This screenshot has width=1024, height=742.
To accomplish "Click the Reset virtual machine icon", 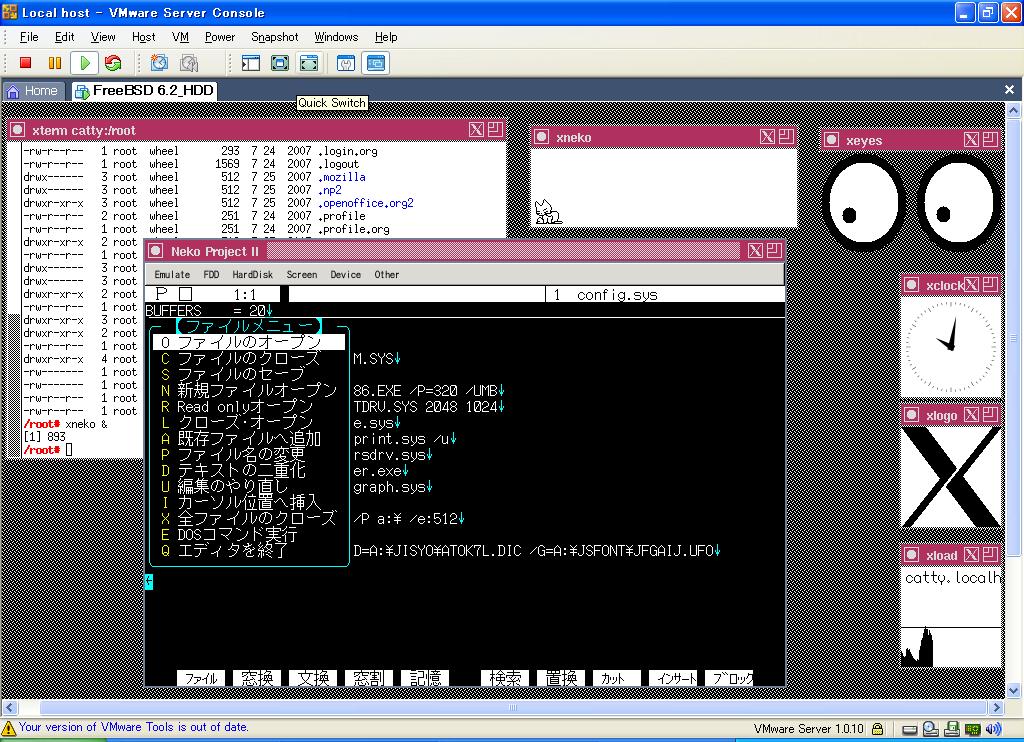I will (113, 63).
